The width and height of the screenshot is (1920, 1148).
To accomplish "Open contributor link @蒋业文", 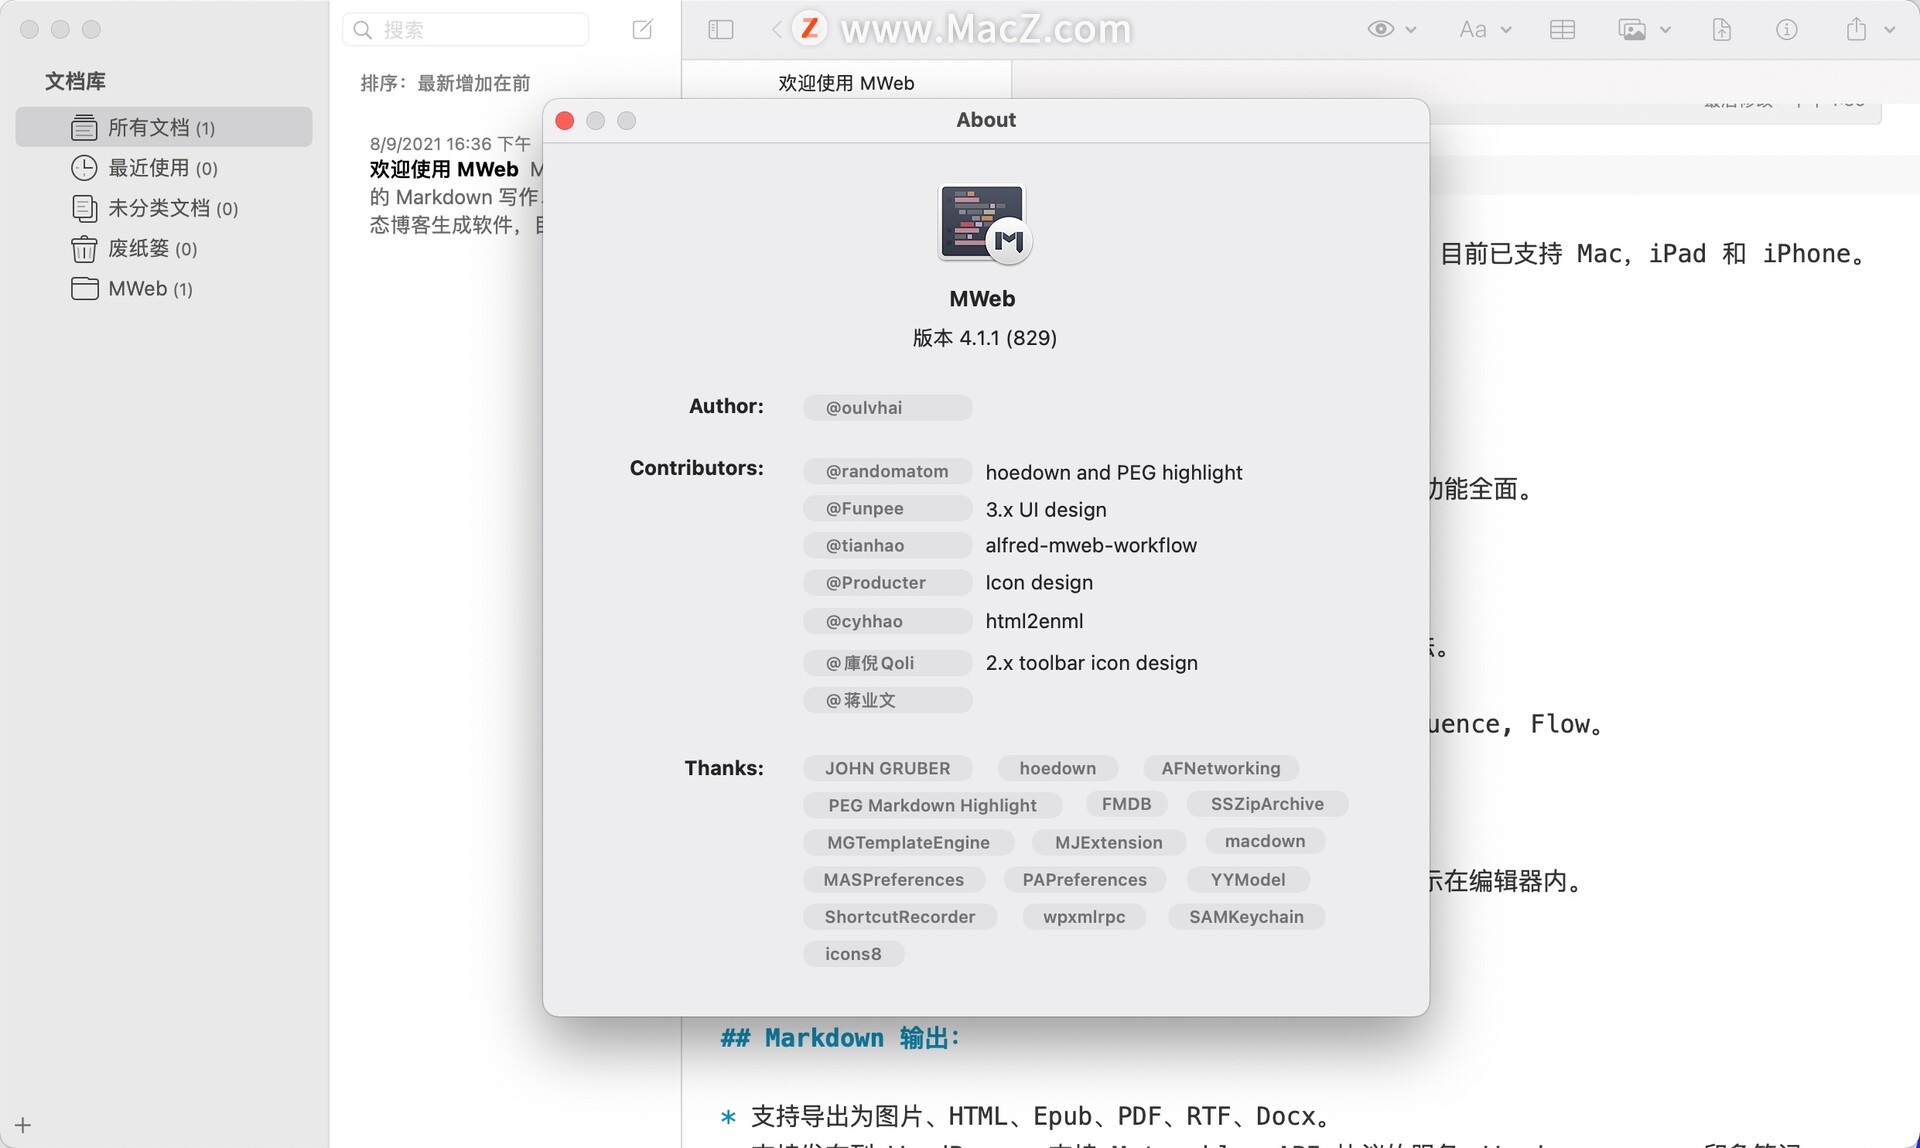I will pos(887,700).
